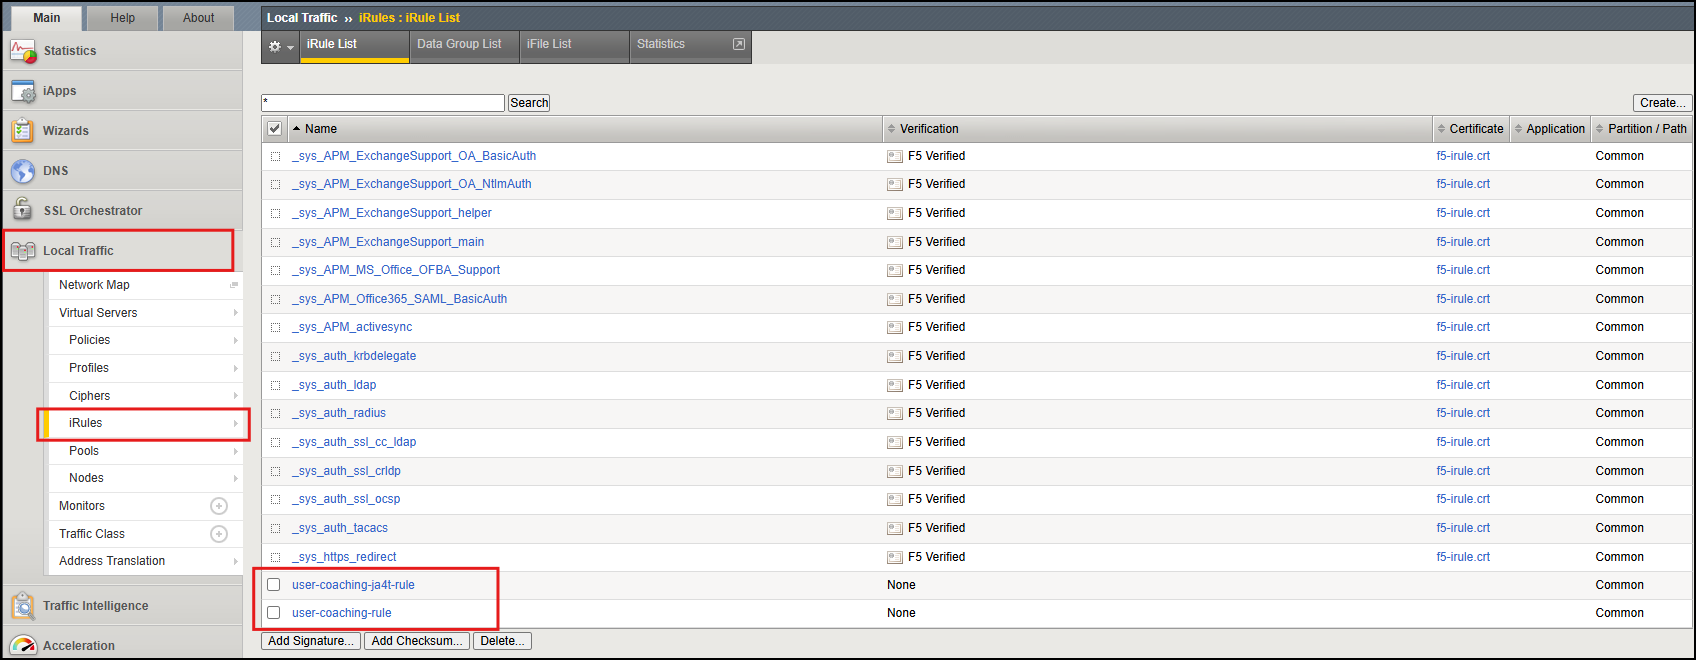1696x660 pixels.
Task: Click verification icon for _sys_APM_activesync row
Action: (895, 327)
